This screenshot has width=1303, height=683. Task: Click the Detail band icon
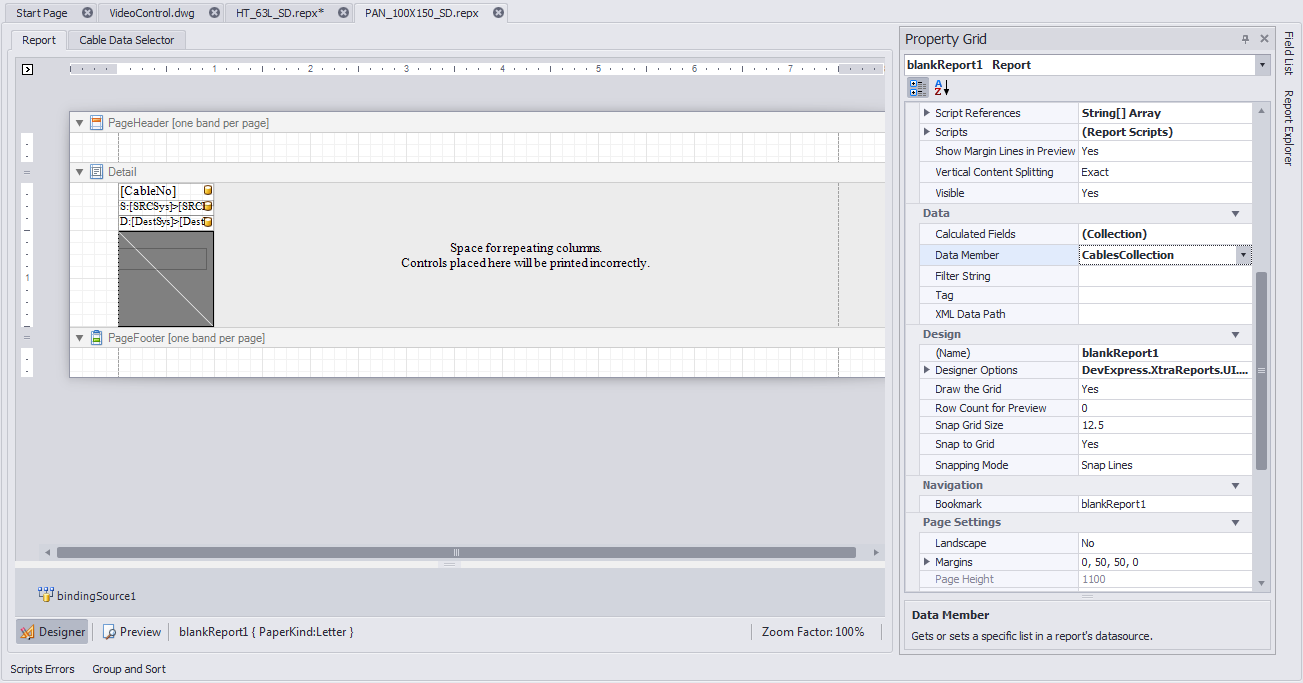97,172
